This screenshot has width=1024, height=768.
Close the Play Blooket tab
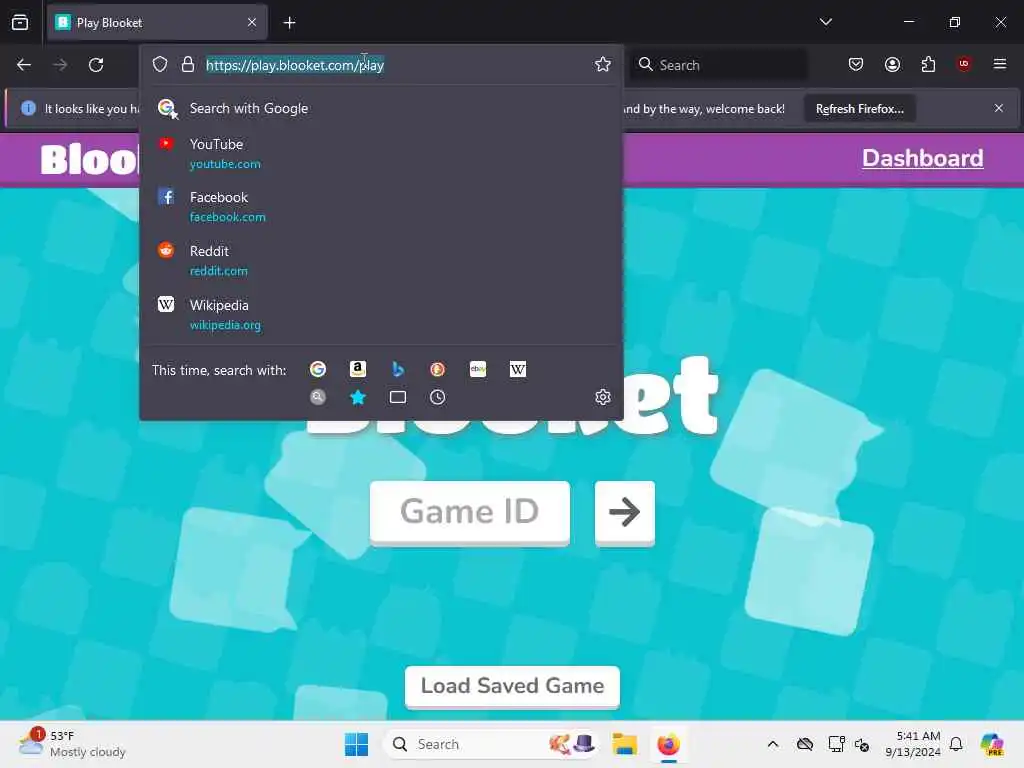[x=252, y=22]
